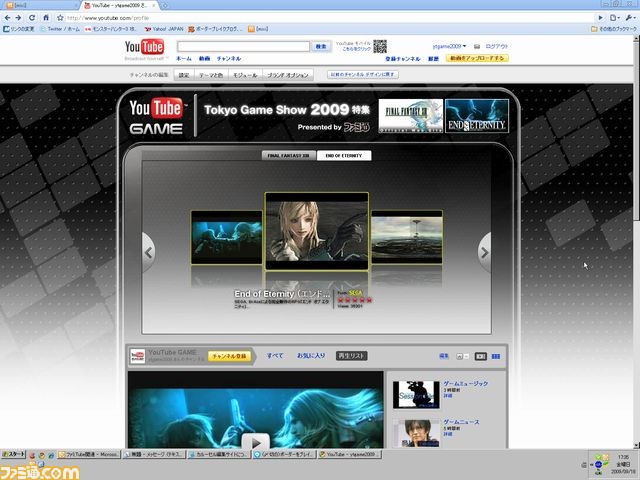
Task: Expand the ytgame2009 account dropdown
Action: 449,47
